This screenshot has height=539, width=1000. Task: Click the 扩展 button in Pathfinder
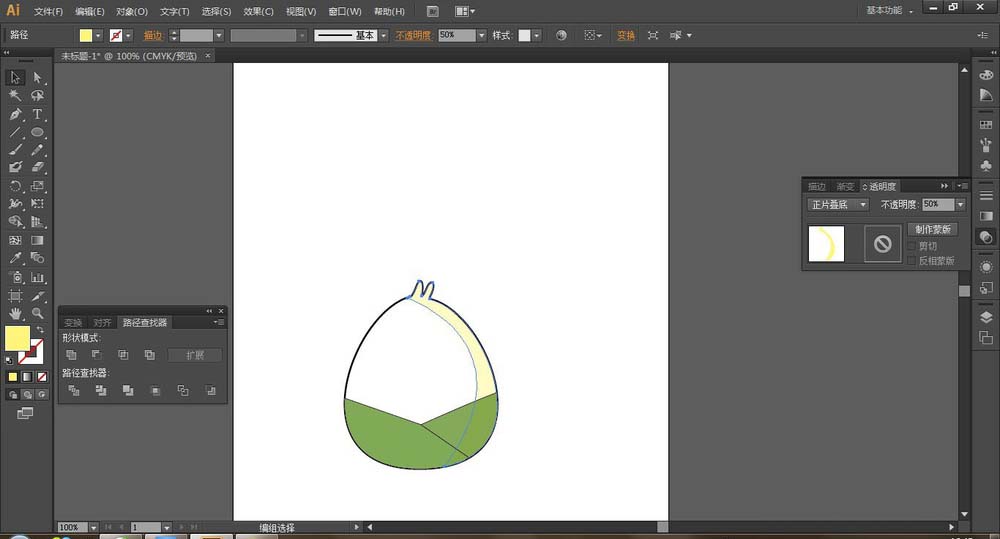(x=195, y=355)
